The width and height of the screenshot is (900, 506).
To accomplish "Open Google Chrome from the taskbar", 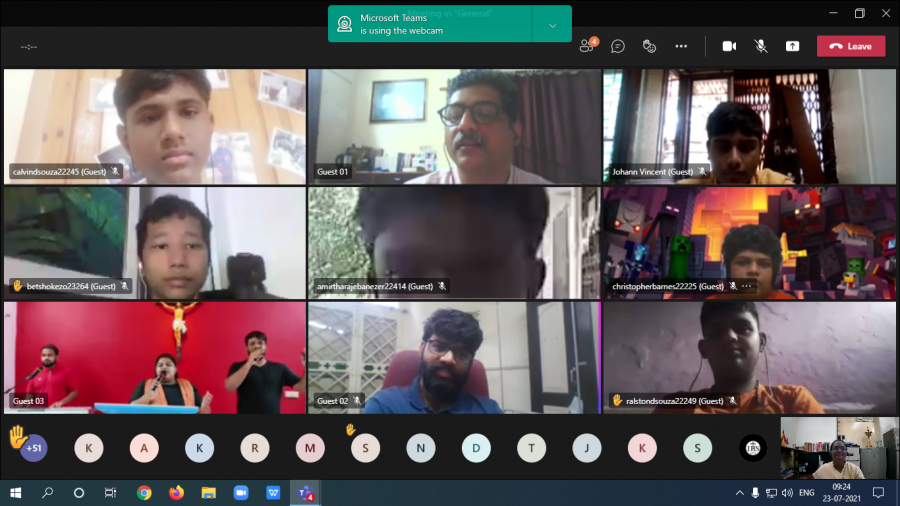I will click(x=144, y=493).
